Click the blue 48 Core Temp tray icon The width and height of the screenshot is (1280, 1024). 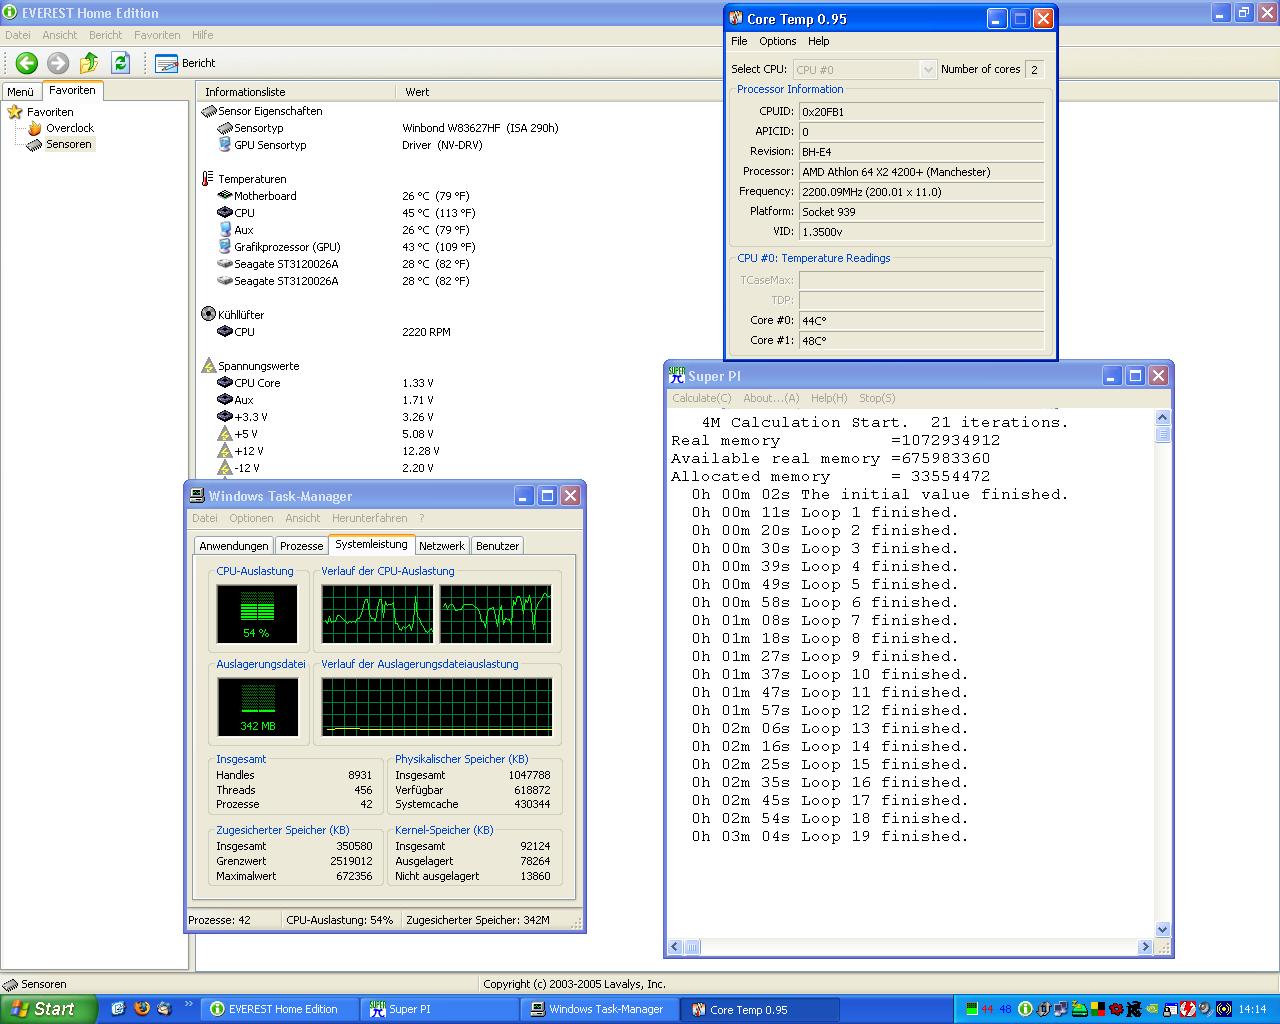pyautogui.click(x=1005, y=1009)
